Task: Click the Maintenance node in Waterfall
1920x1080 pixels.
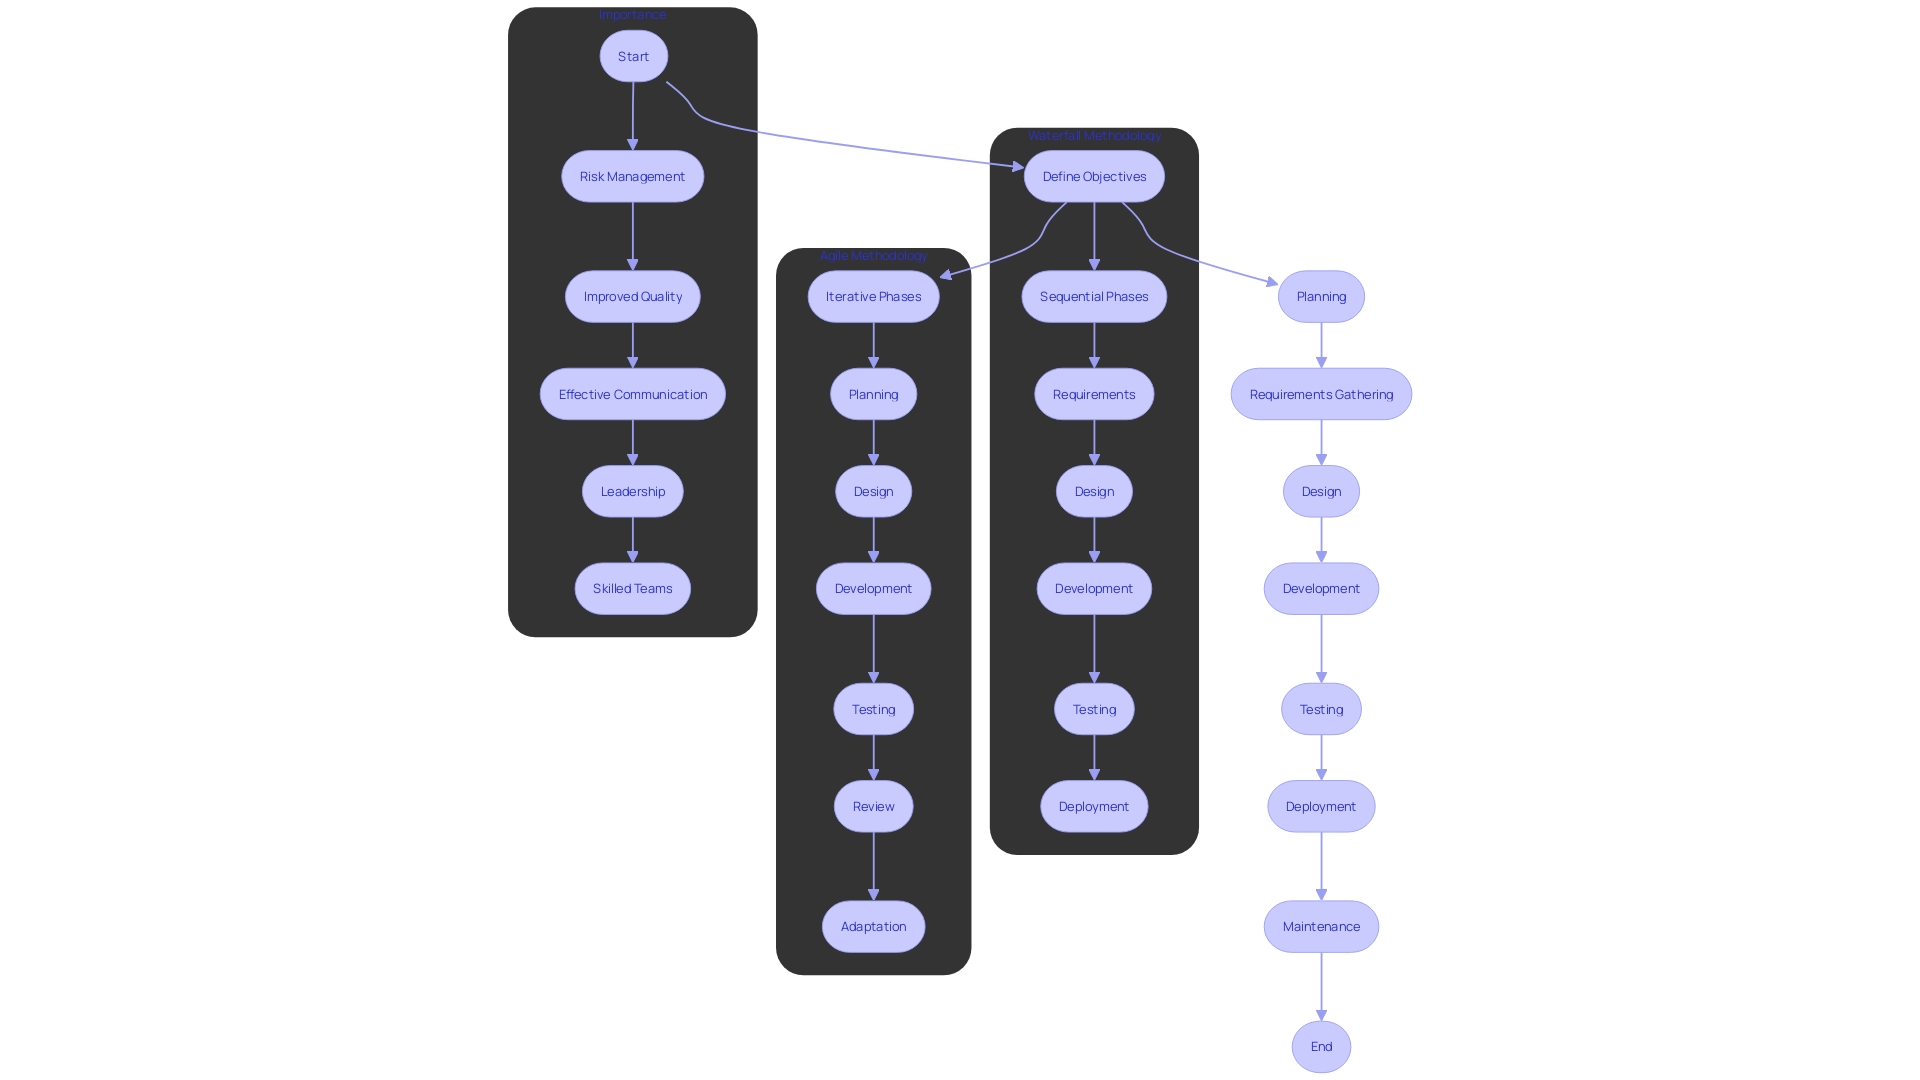Action: [x=1320, y=924]
